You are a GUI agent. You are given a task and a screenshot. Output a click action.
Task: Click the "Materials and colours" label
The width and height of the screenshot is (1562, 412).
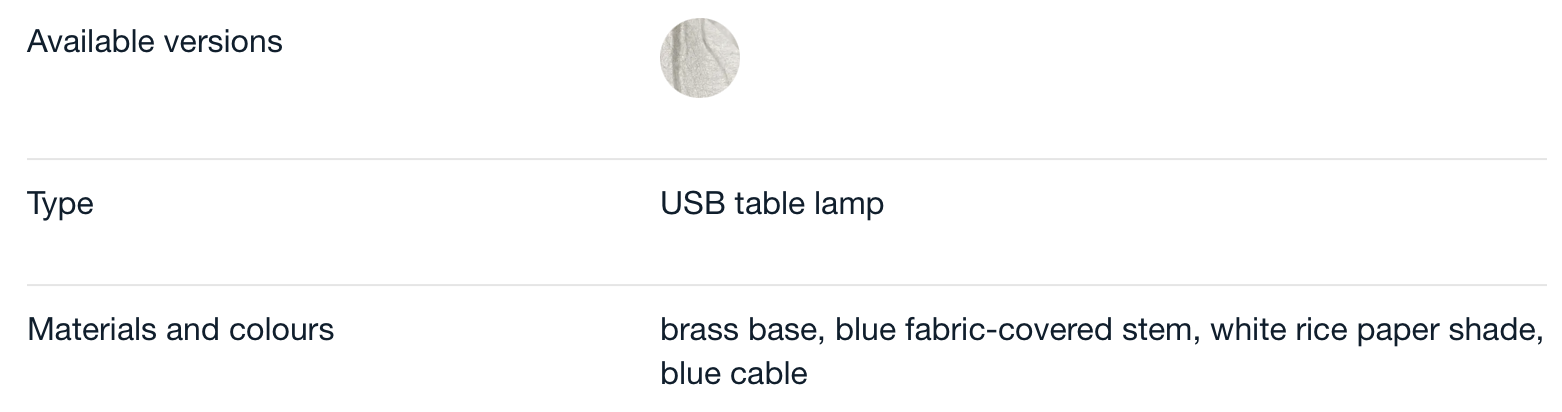(180, 329)
